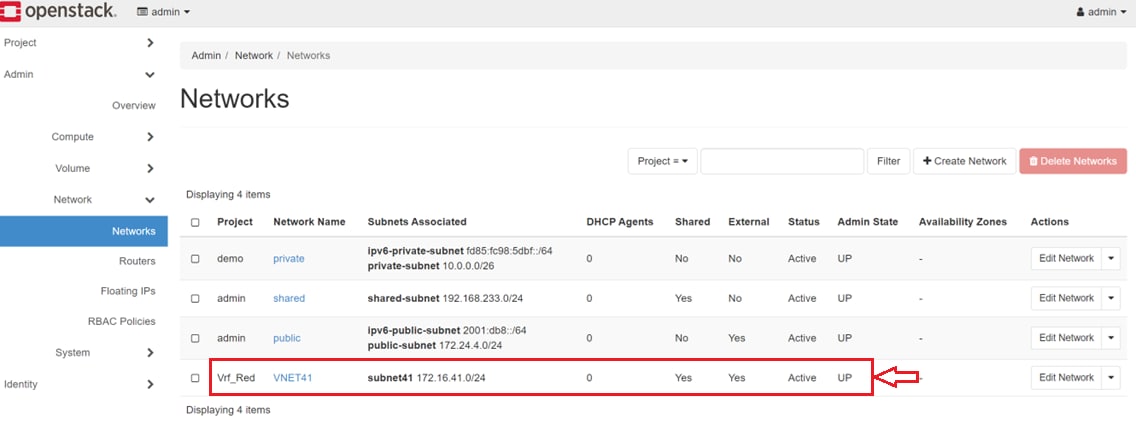Open the Overview page

[133, 106]
